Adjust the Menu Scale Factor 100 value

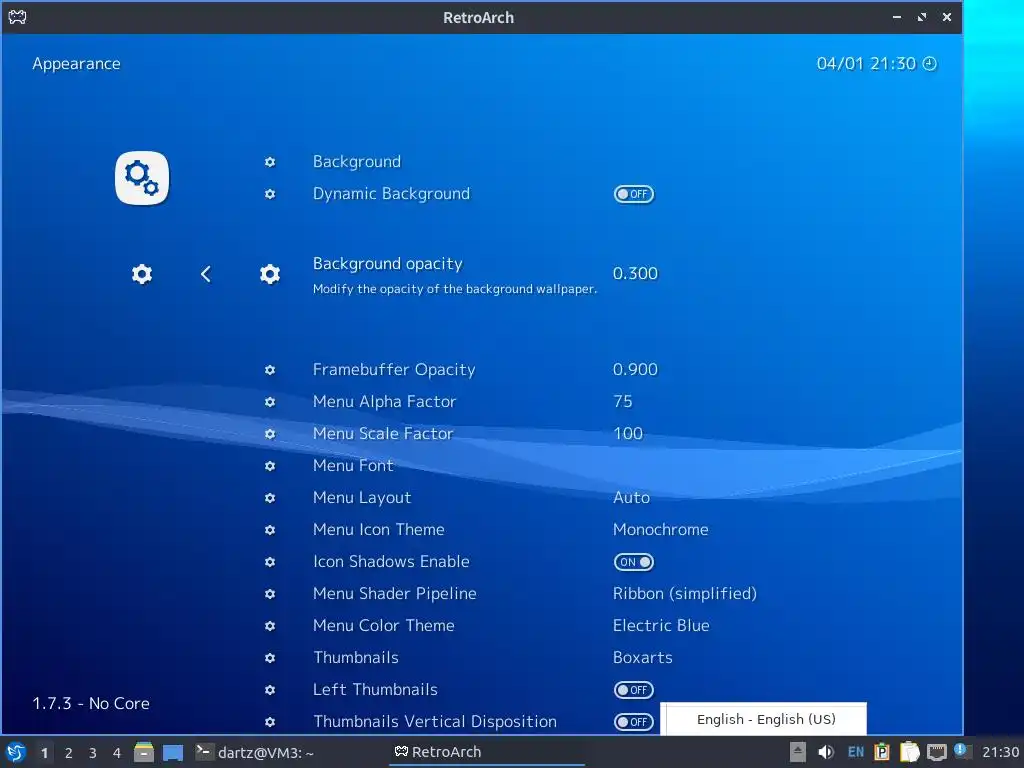click(628, 434)
